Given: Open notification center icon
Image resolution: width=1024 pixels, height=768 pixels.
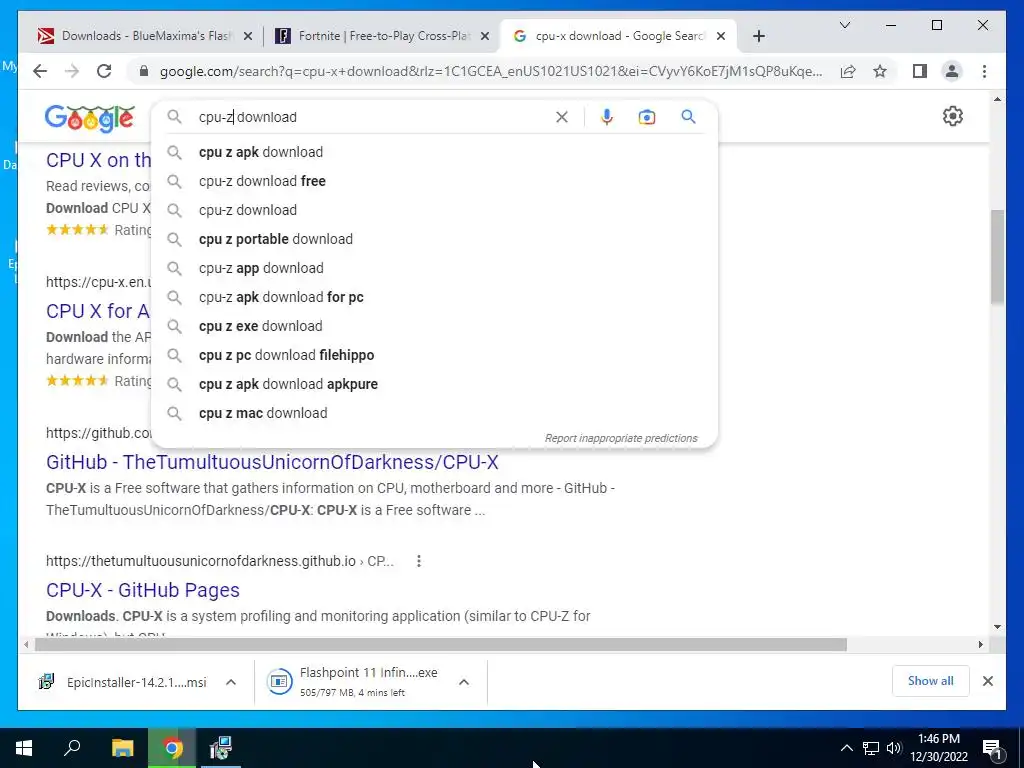Looking at the screenshot, I should [x=993, y=749].
